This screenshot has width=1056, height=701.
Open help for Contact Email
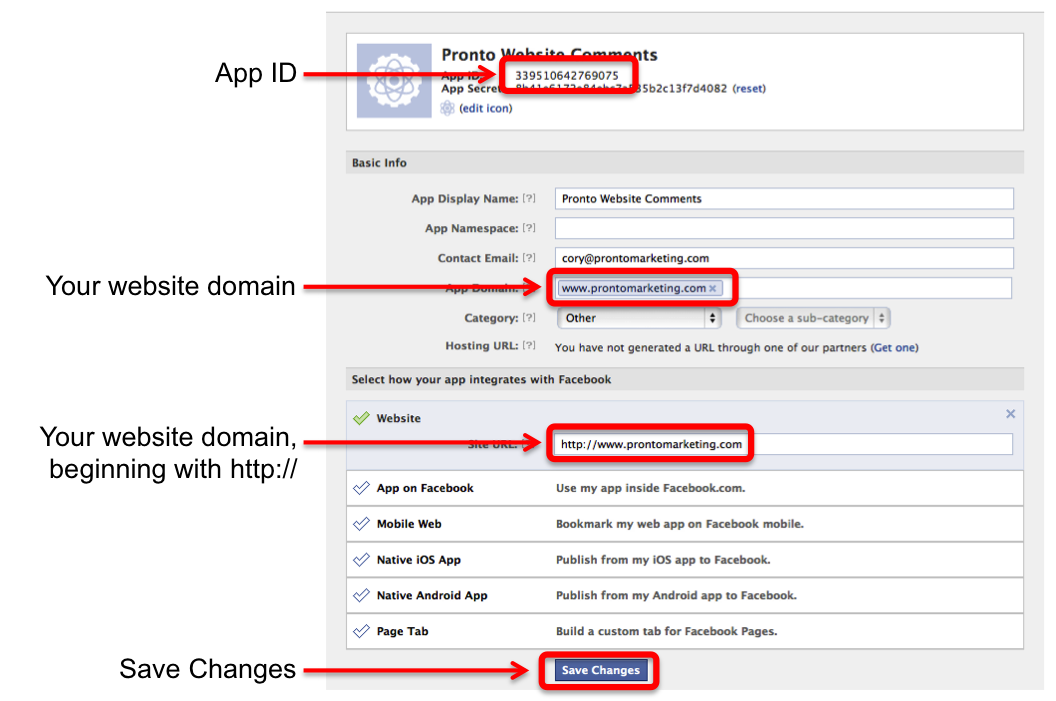tap(529, 257)
